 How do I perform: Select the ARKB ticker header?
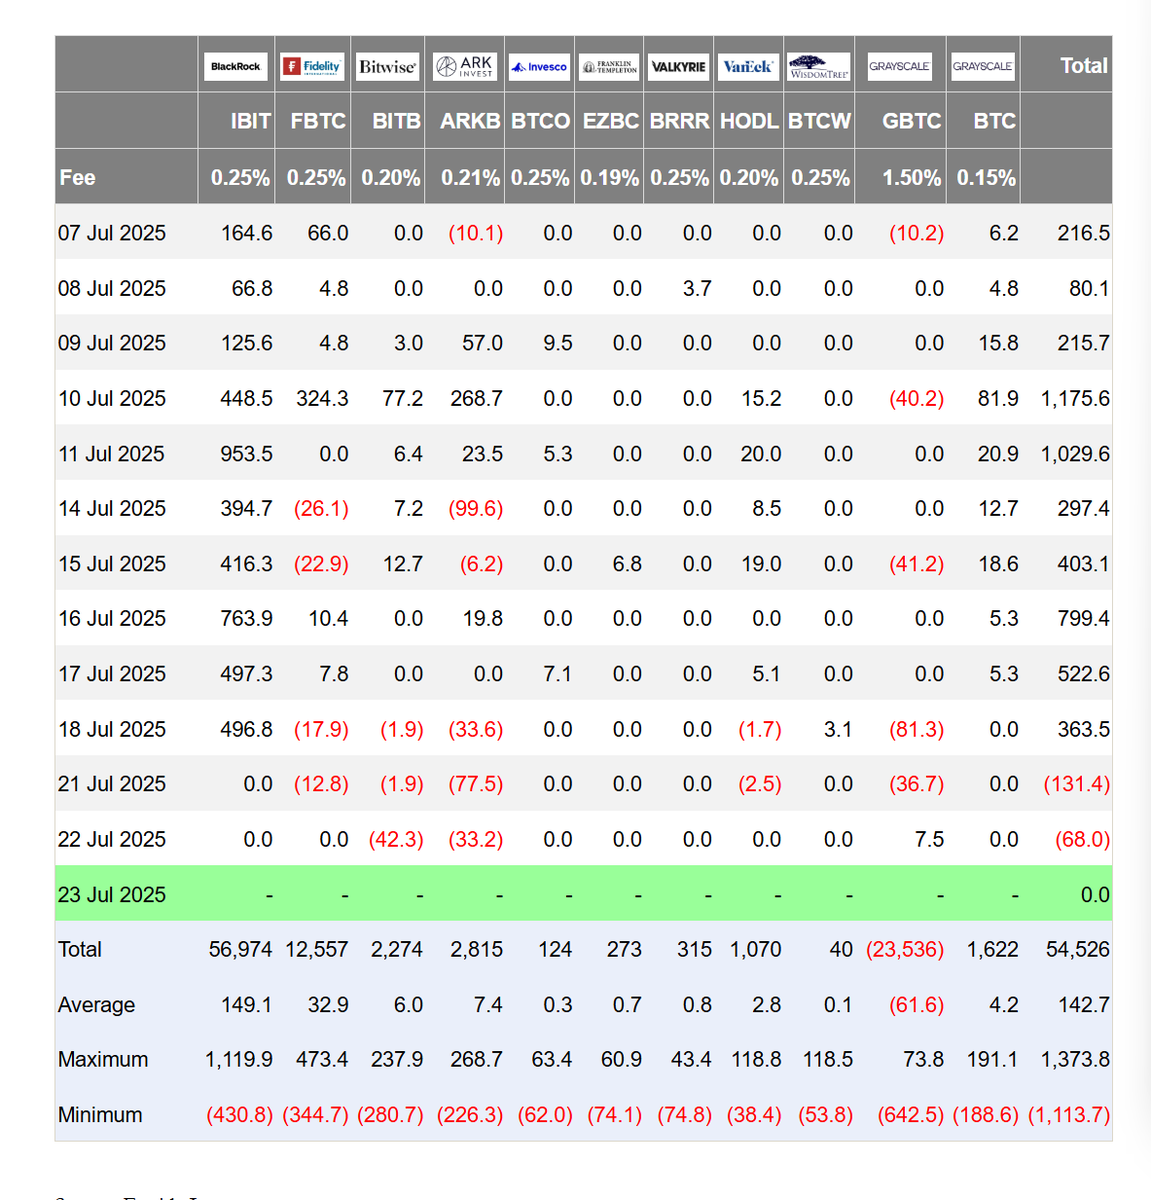tap(470, 121)
